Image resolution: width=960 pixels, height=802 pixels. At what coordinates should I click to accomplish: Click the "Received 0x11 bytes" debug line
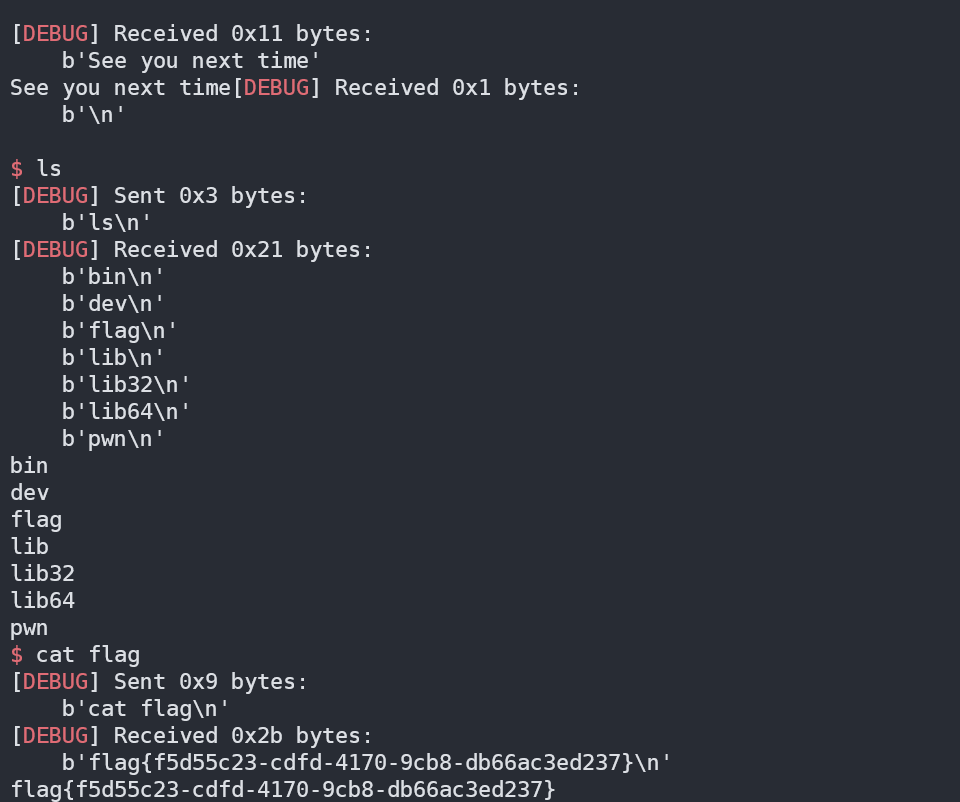[242, 33]
